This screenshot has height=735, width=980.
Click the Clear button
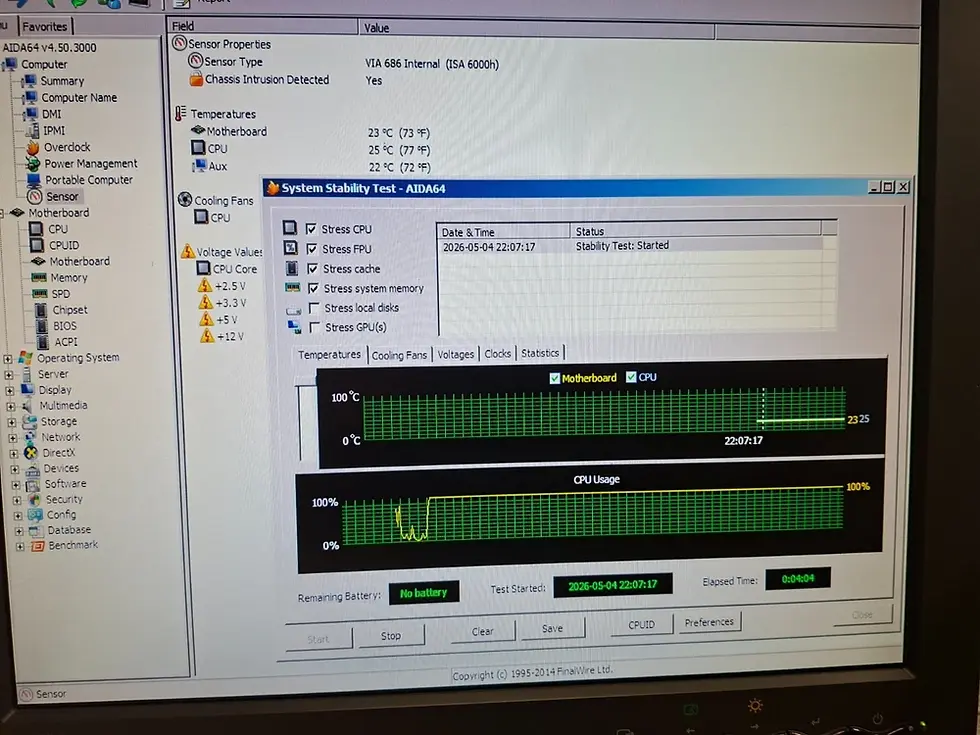point(482,631)
